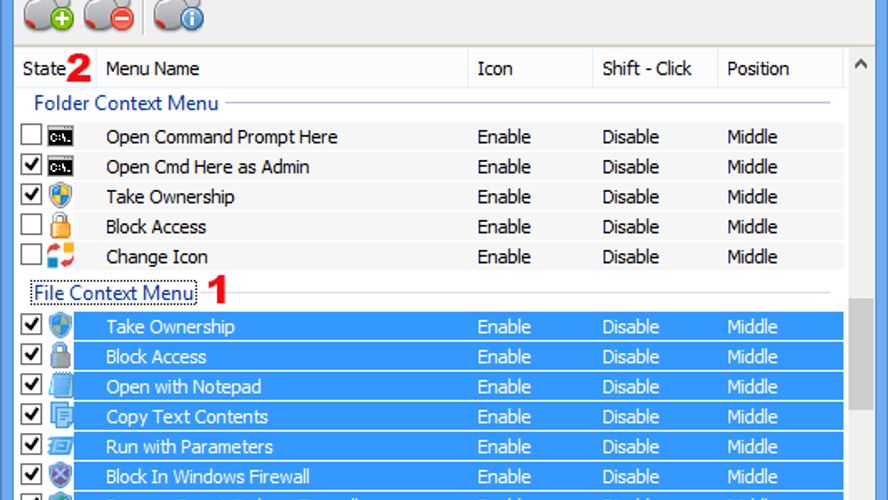Click the vertical scrollbar thumb
The width and height of the screenshot is (888, 500).
tap(861, 354)
